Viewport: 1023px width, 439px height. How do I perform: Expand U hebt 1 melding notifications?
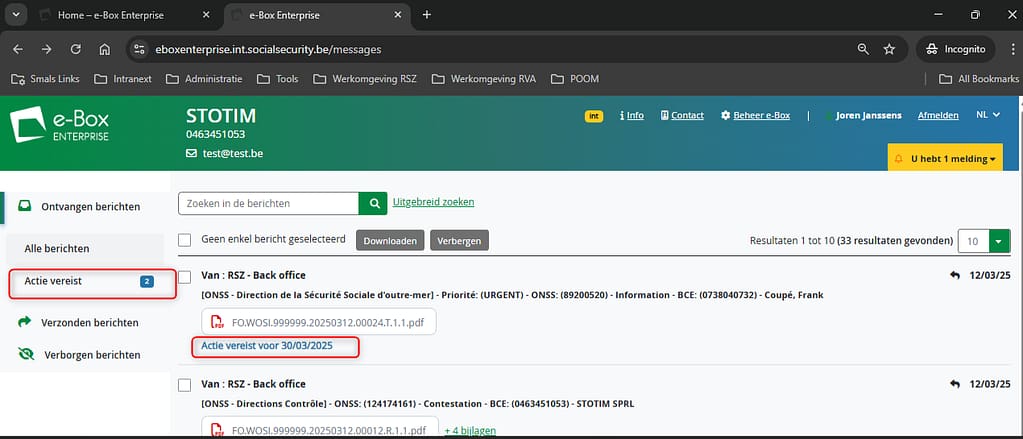pyautogui.click(x=945, y=158)
